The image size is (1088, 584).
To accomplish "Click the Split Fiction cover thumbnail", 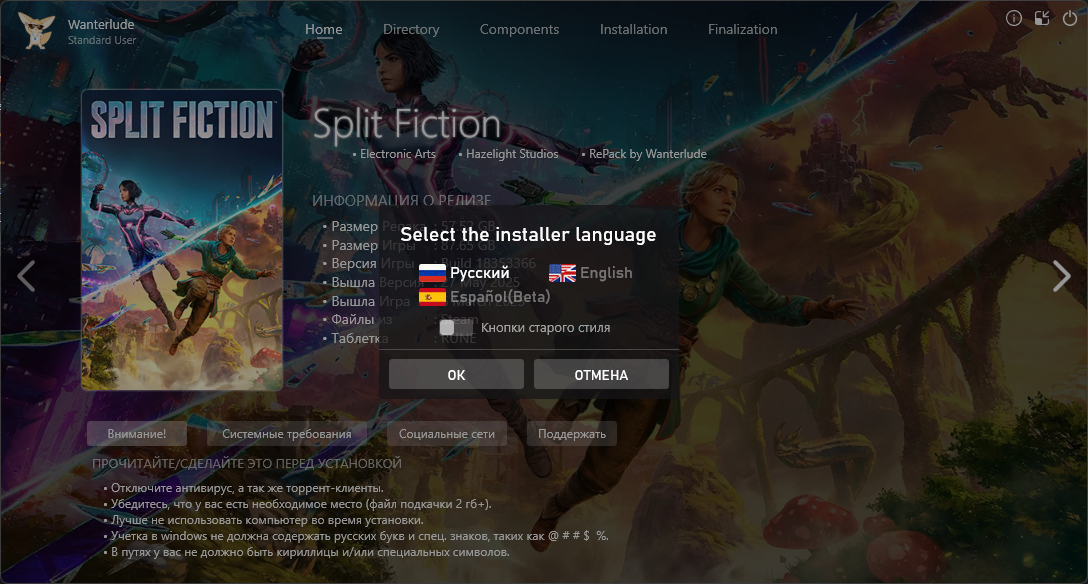I will (182, 240).
